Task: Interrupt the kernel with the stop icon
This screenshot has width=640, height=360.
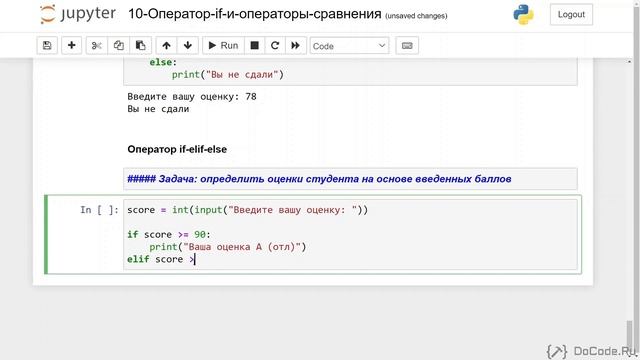Action: click(x=254, y=45)
